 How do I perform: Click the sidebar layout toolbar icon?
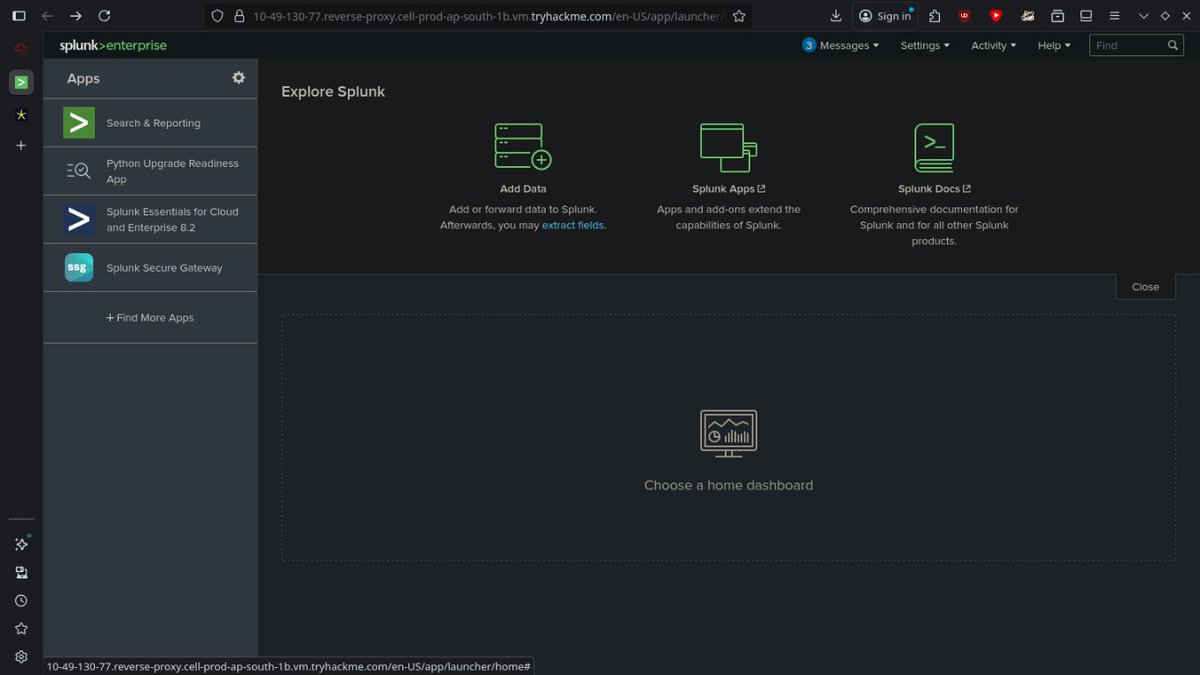[x=1086, y=16]
